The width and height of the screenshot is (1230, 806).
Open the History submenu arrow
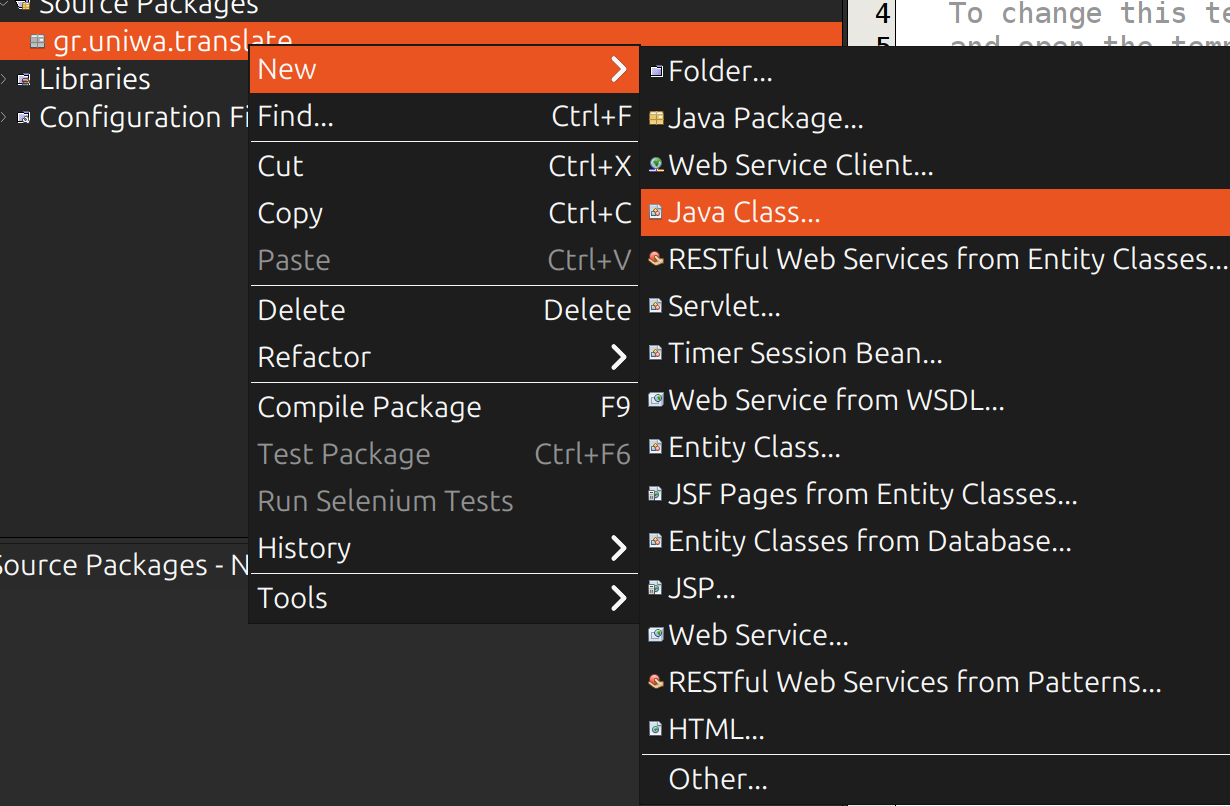click(x=618, y=548)
